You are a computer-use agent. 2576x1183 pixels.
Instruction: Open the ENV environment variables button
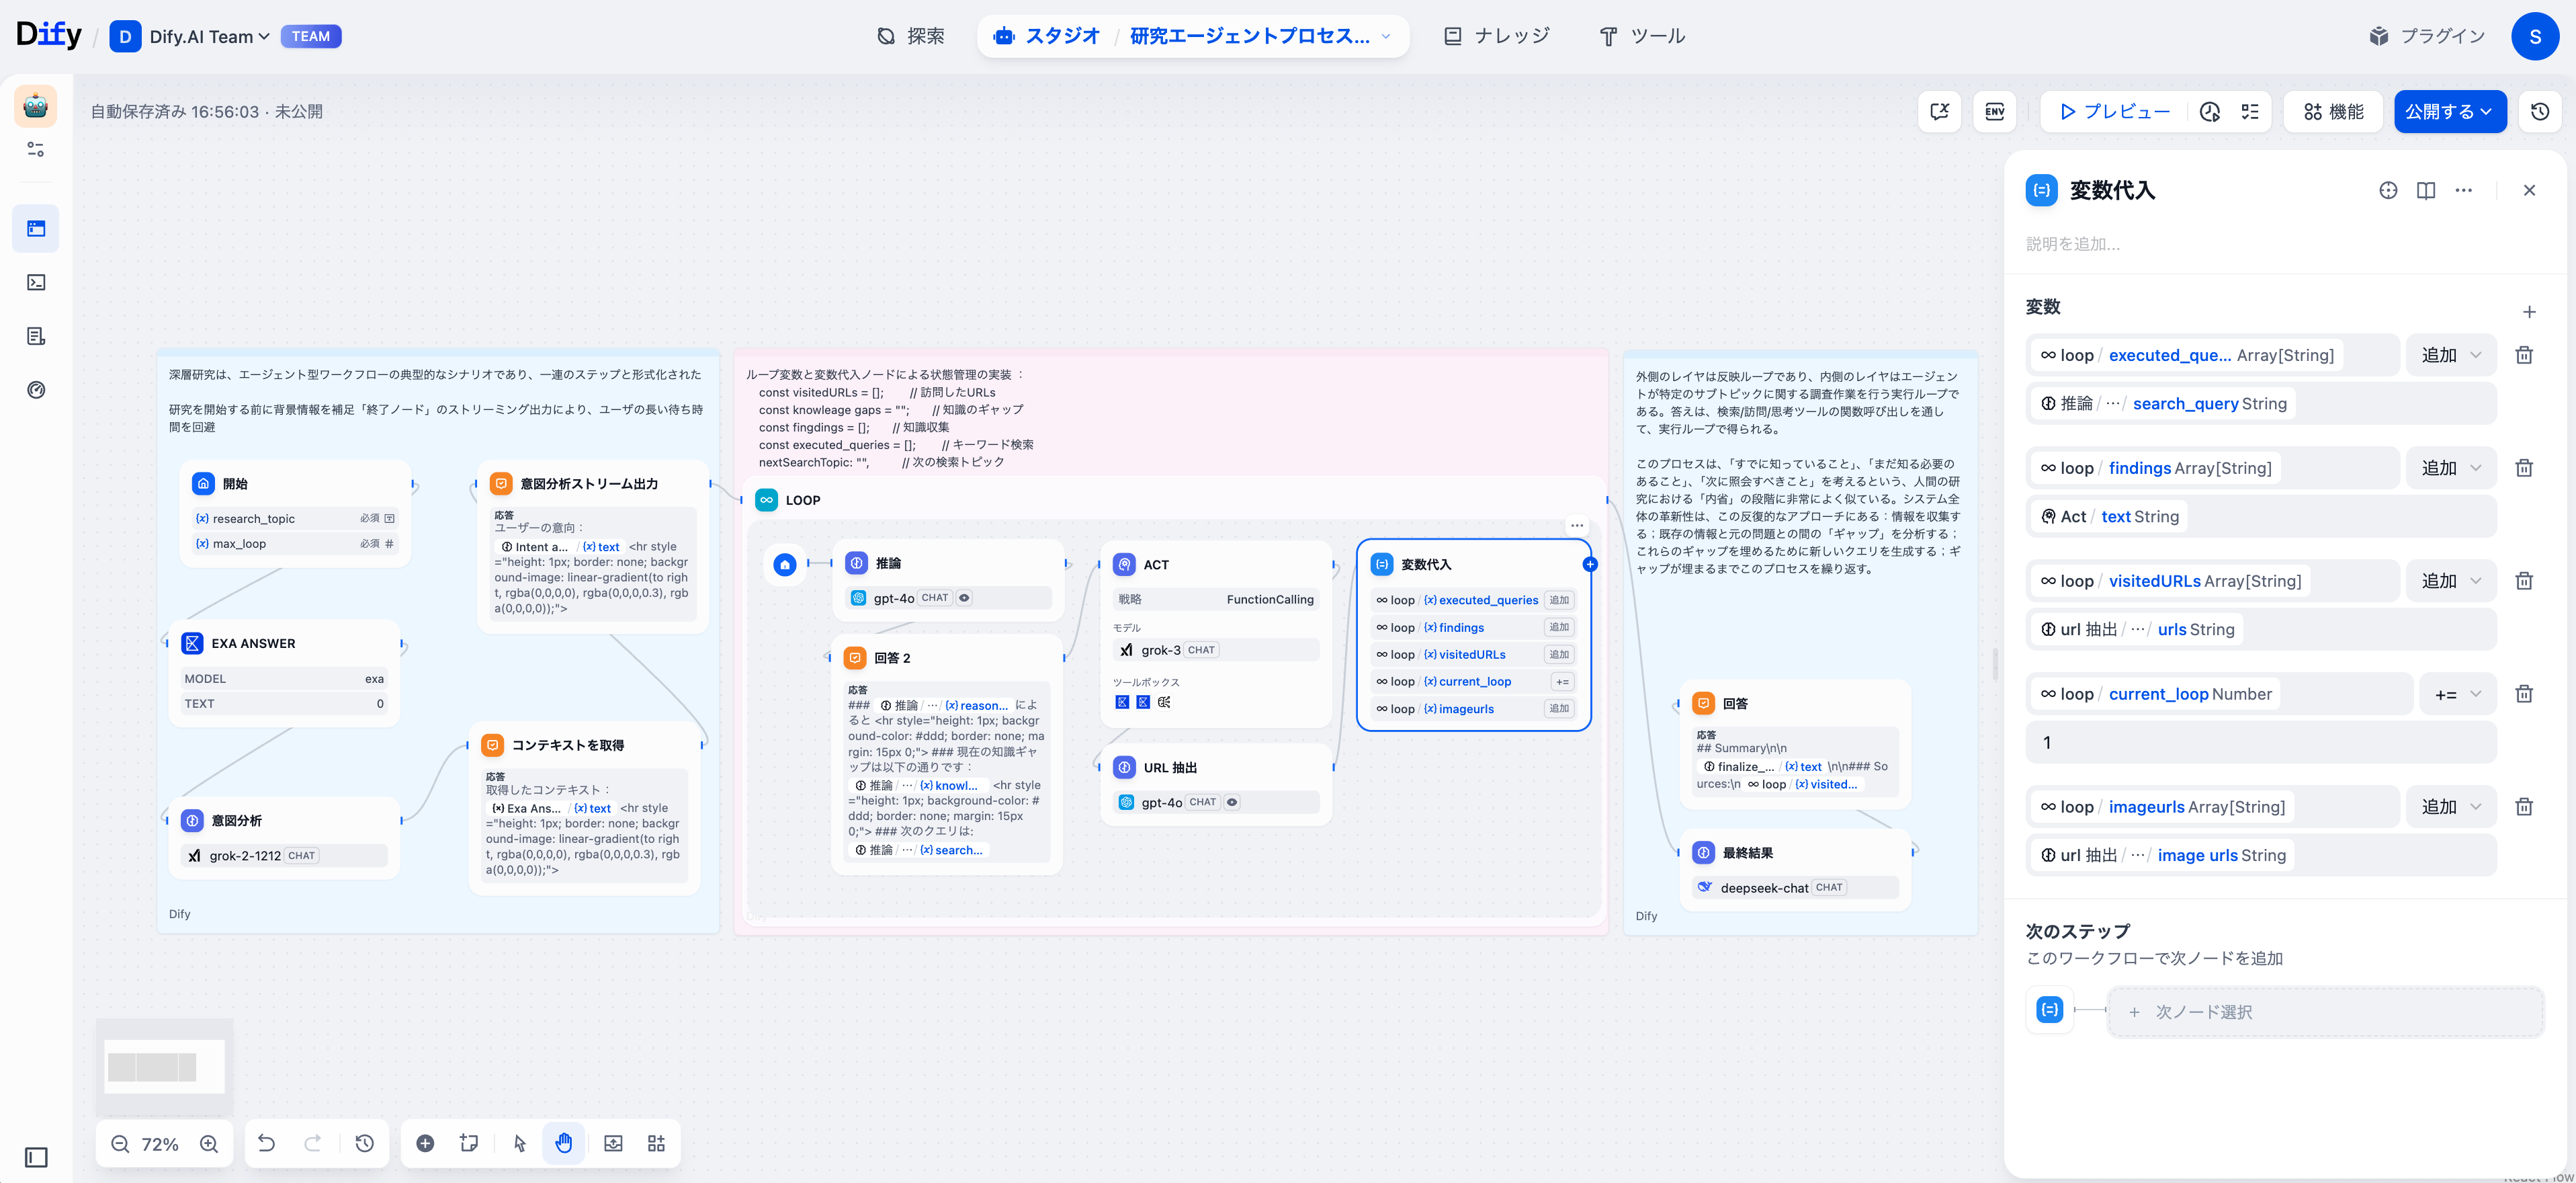coord(1994,112)
